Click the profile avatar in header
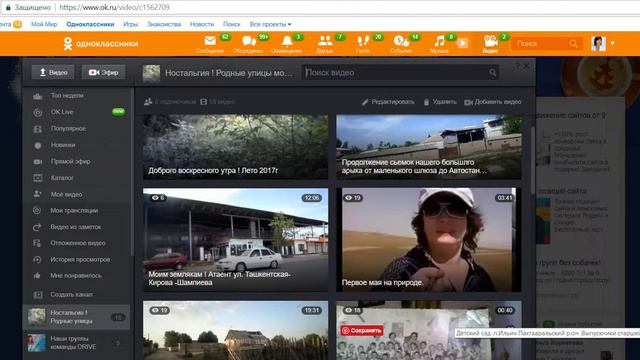640x360 pixels. click(x=598, y=43)
